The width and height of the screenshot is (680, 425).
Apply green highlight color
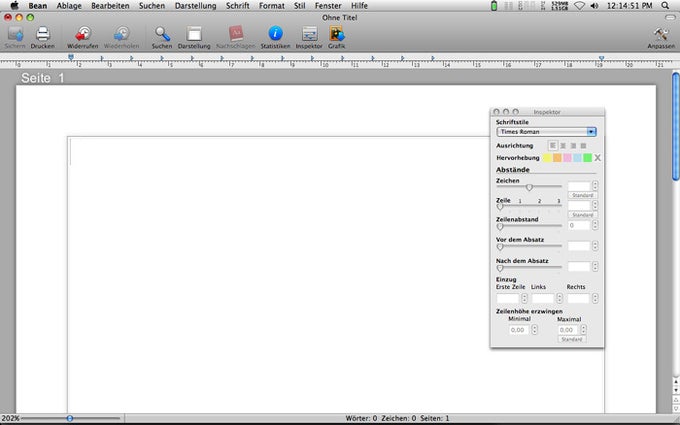[x=587, y=158]
